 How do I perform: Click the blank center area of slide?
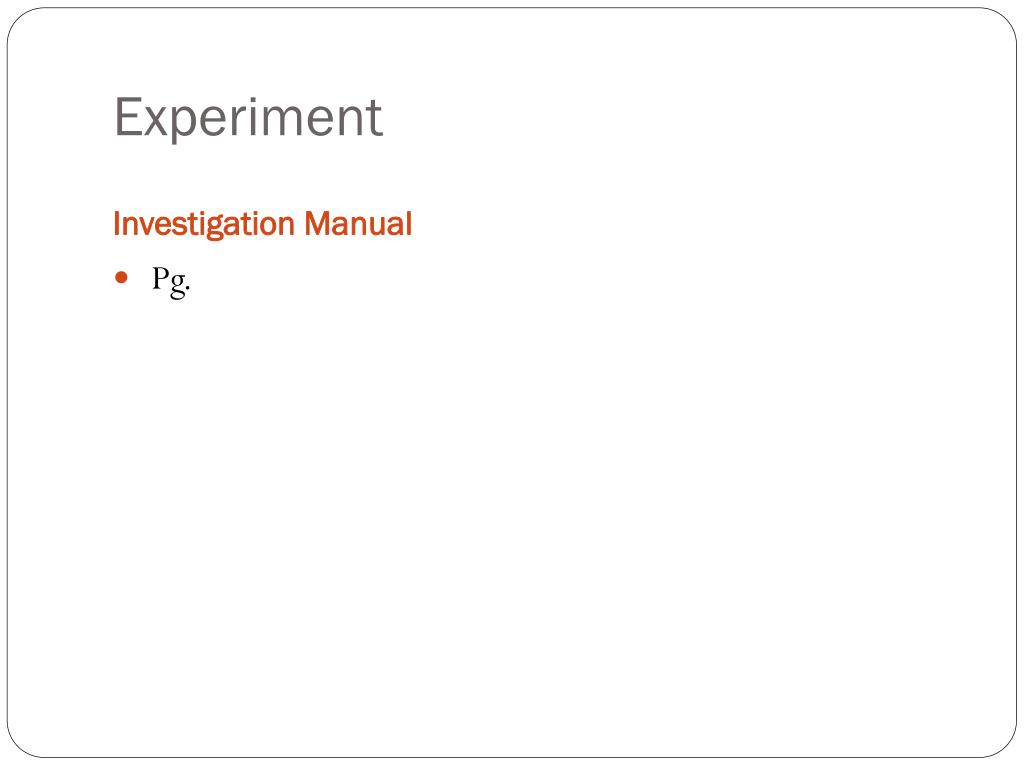coord(512,496)
